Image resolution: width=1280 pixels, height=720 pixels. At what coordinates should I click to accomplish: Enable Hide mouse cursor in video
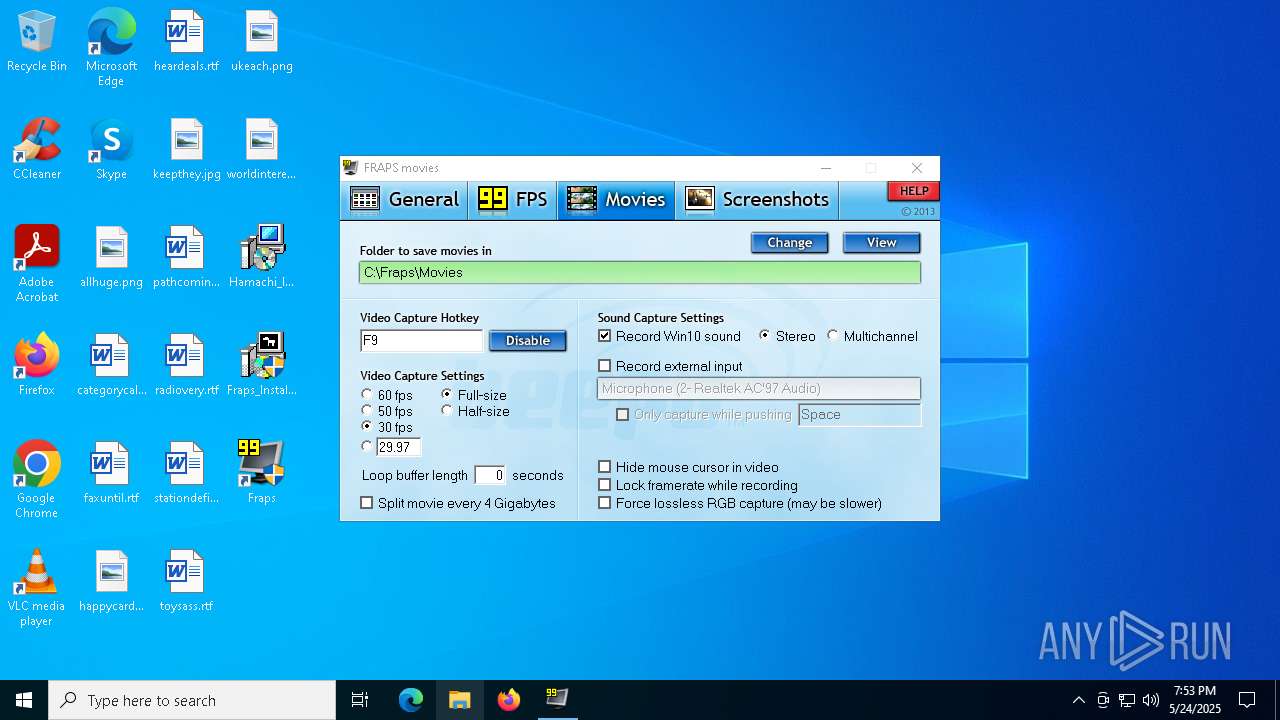tap(604, 467)
